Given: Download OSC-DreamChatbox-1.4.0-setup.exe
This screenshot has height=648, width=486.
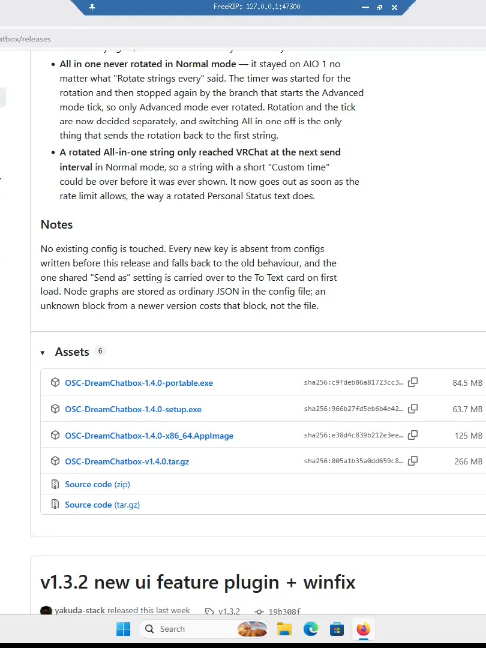Looking at the screenshot, I should pyautogui.click(x=133, y=409).
